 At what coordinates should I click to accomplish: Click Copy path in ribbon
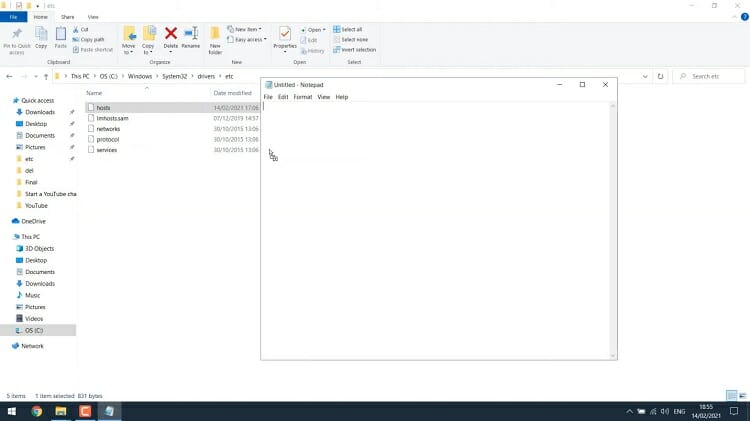coord(89,40)
